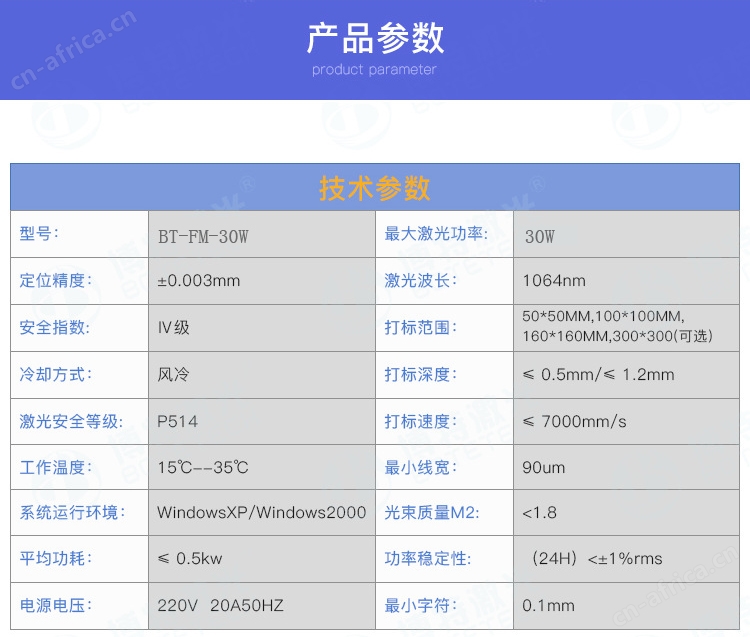Click the 系统运行环境 label

pos(72,513)
